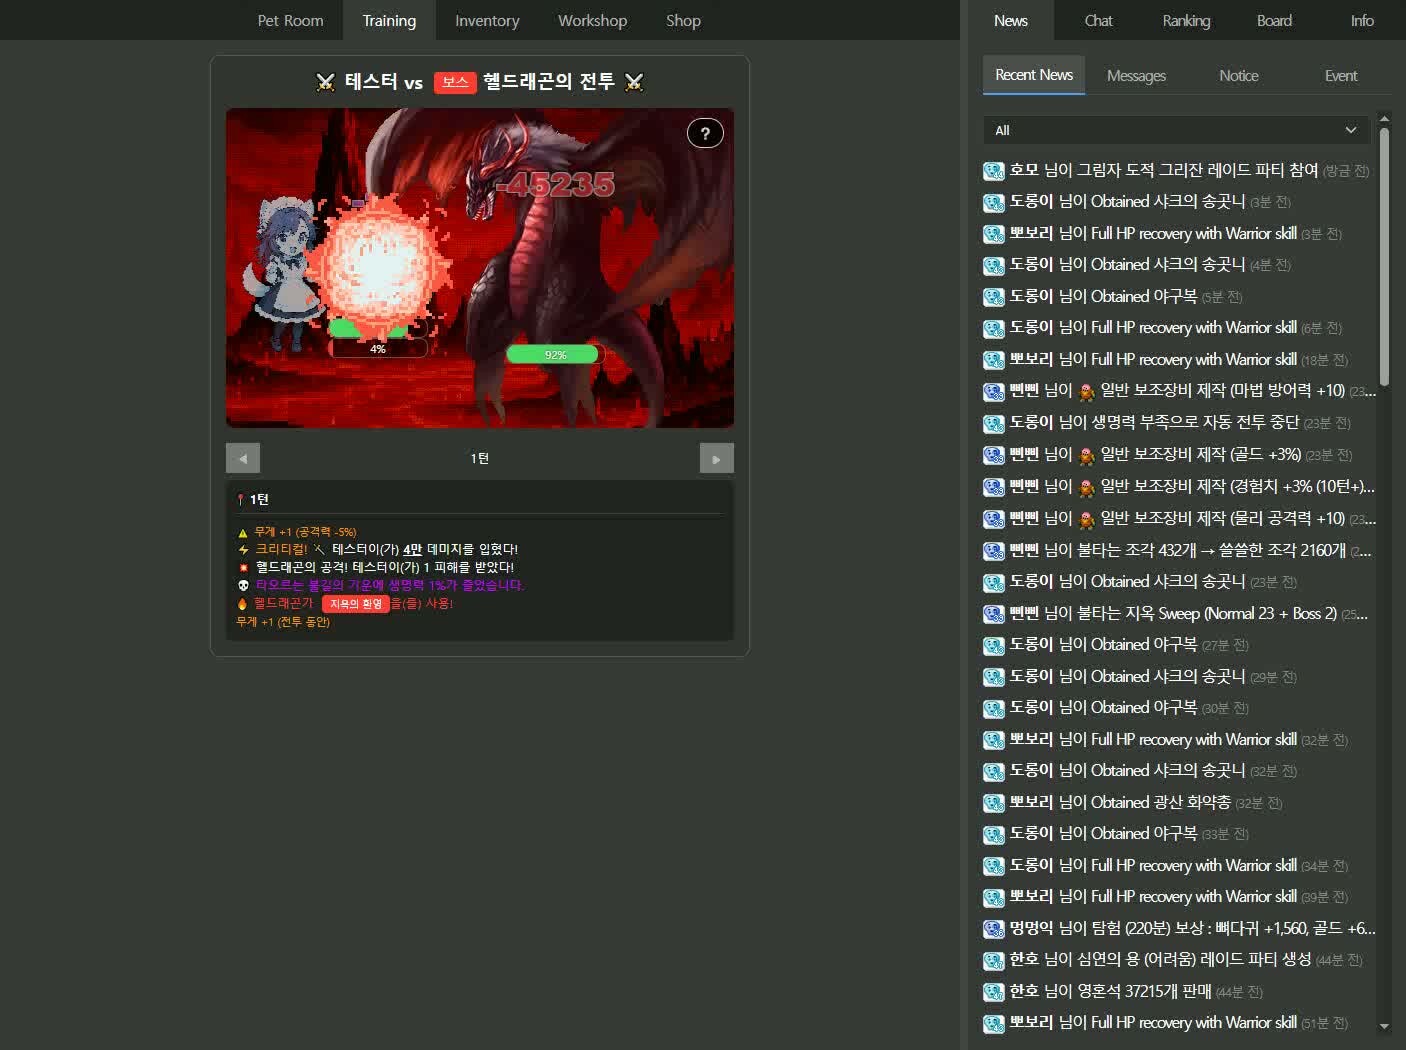Open the battle help question mark icon

click(705, 133)
